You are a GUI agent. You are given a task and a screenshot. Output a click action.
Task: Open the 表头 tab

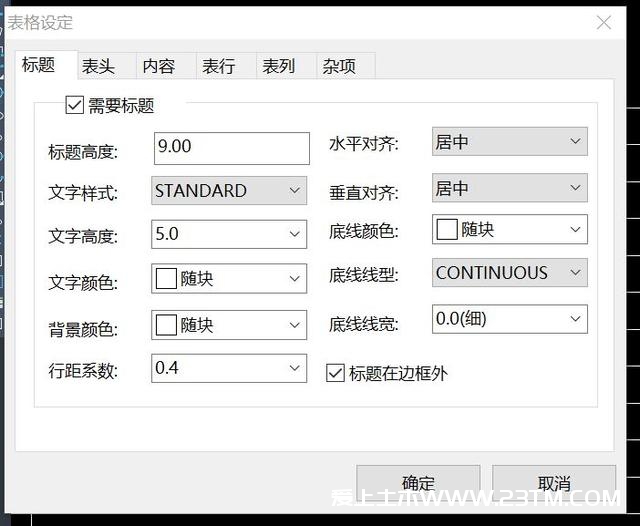click(107, 66)
